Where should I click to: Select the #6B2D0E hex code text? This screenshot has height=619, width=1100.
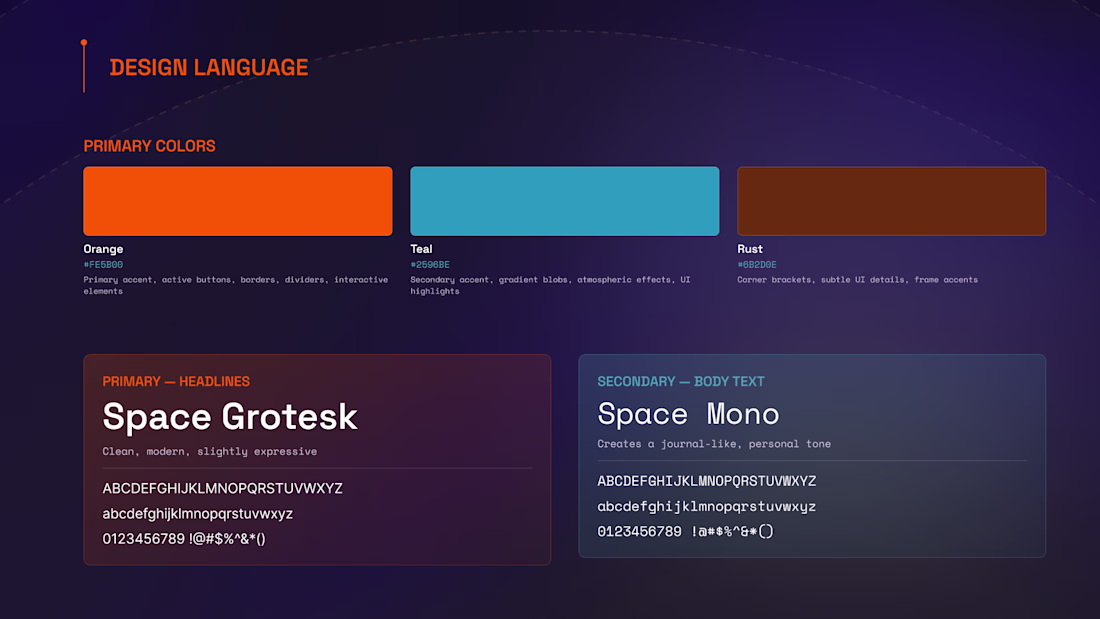pos(757,265)
